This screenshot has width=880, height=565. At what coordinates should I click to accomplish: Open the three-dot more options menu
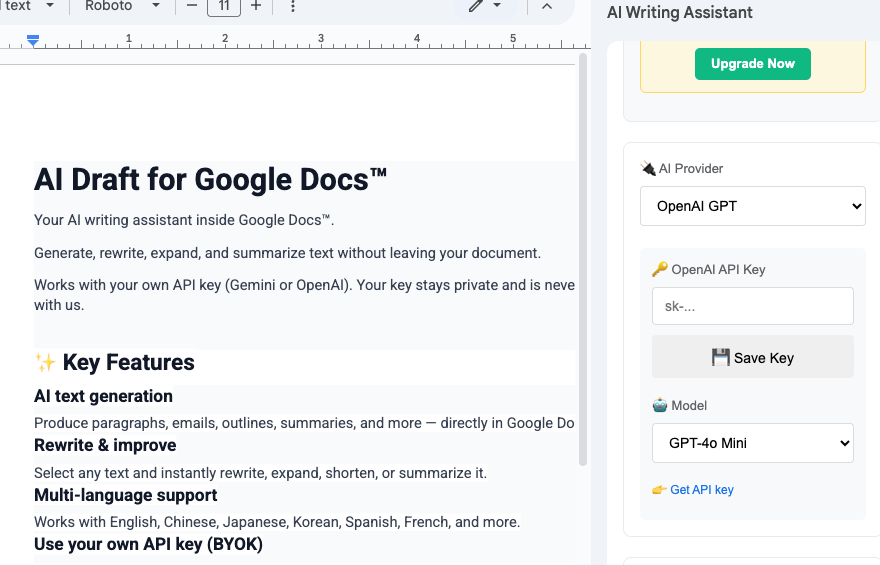click(292, 6)
